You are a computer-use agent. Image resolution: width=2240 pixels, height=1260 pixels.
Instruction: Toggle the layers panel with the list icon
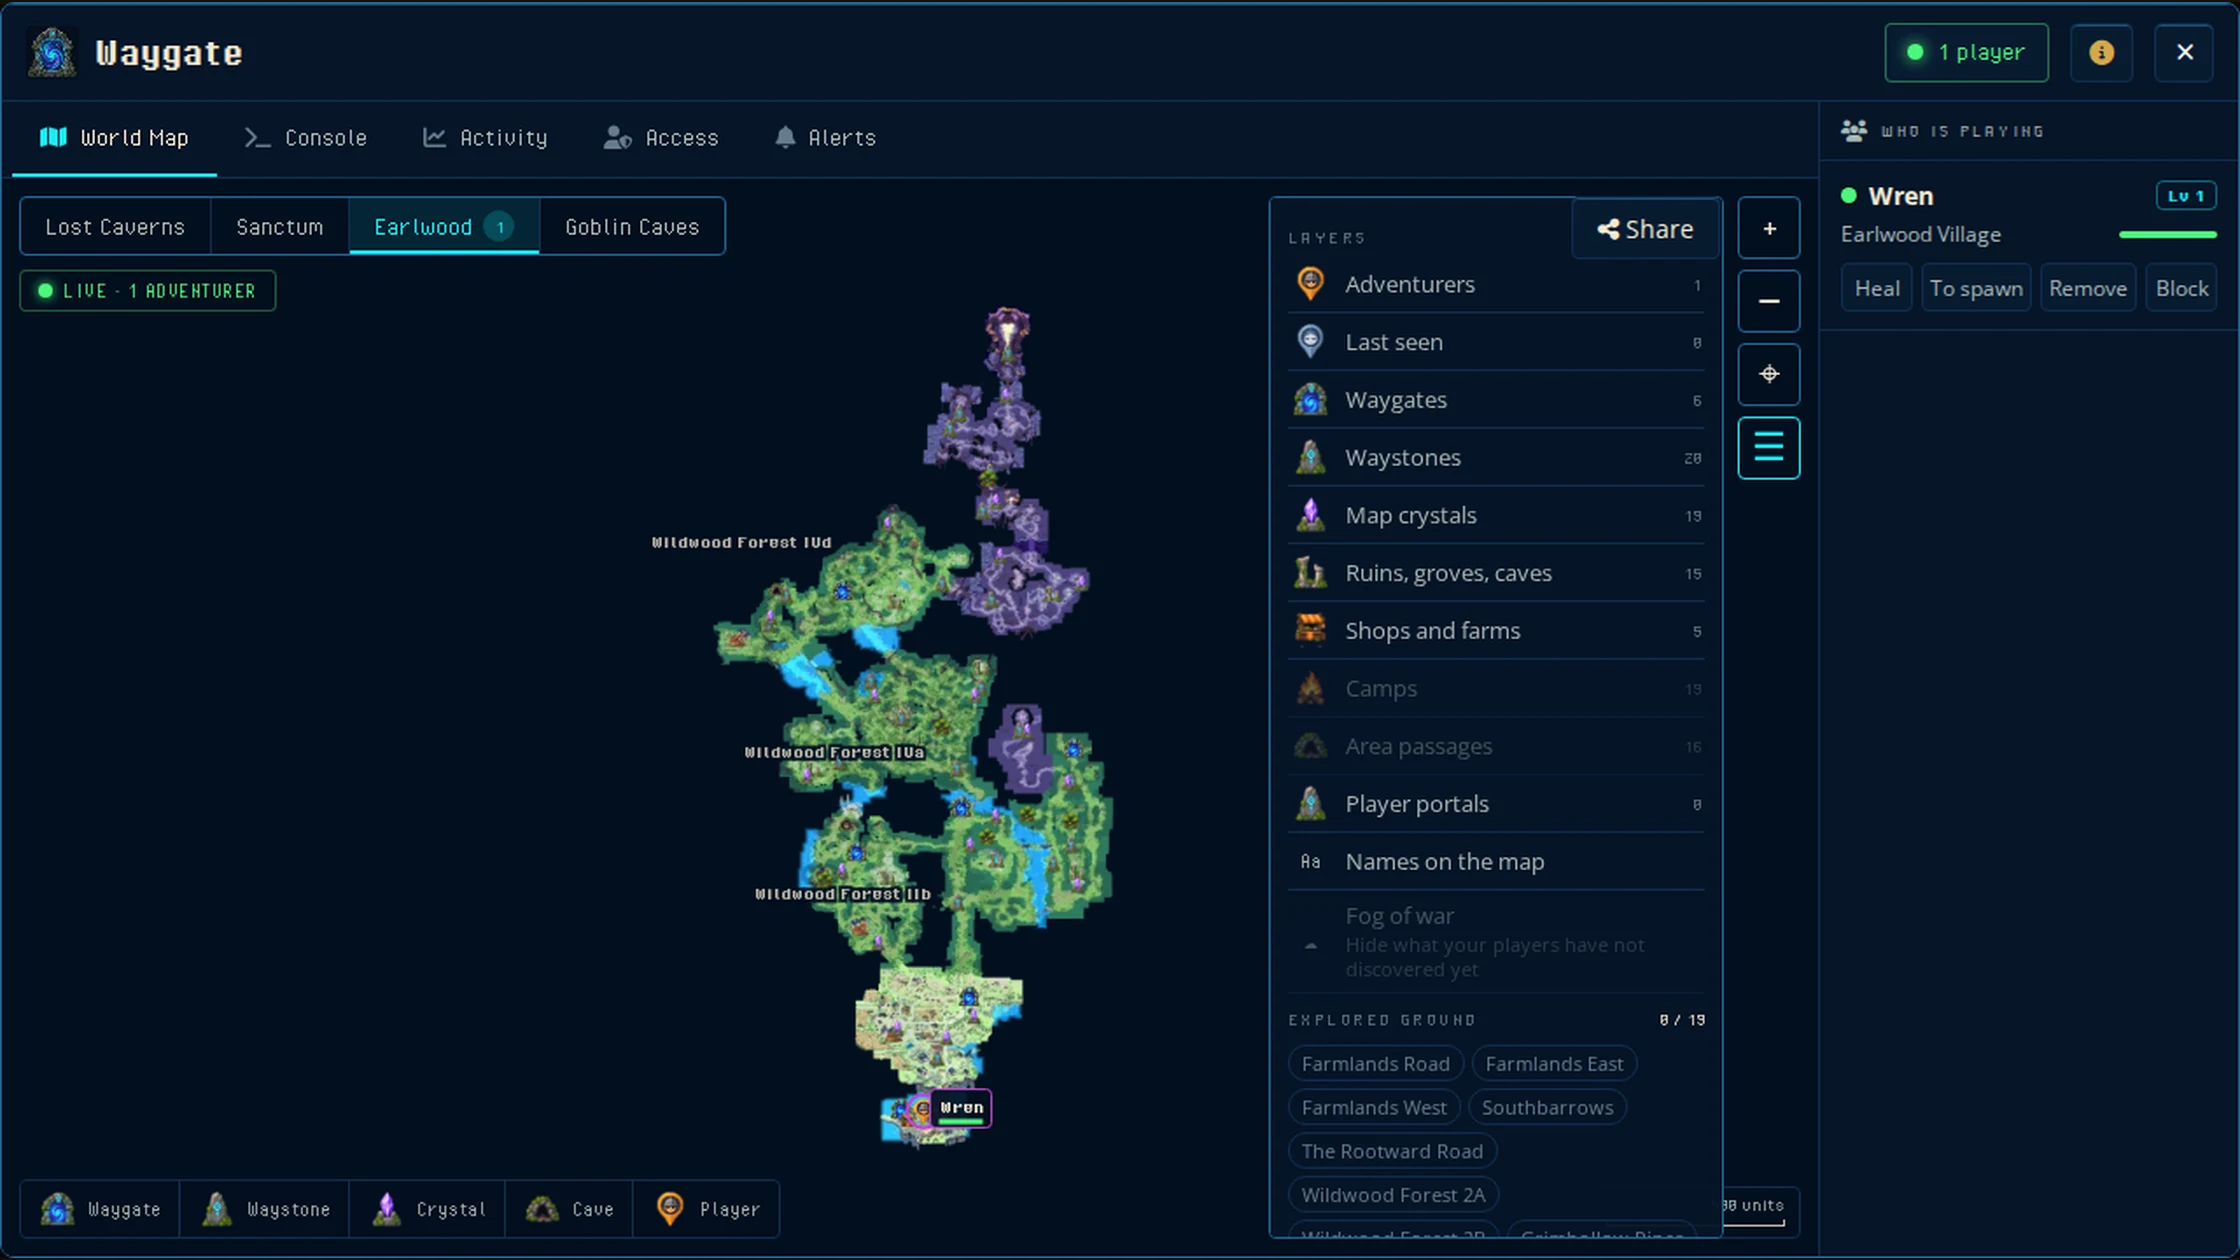pos(1768,447)
